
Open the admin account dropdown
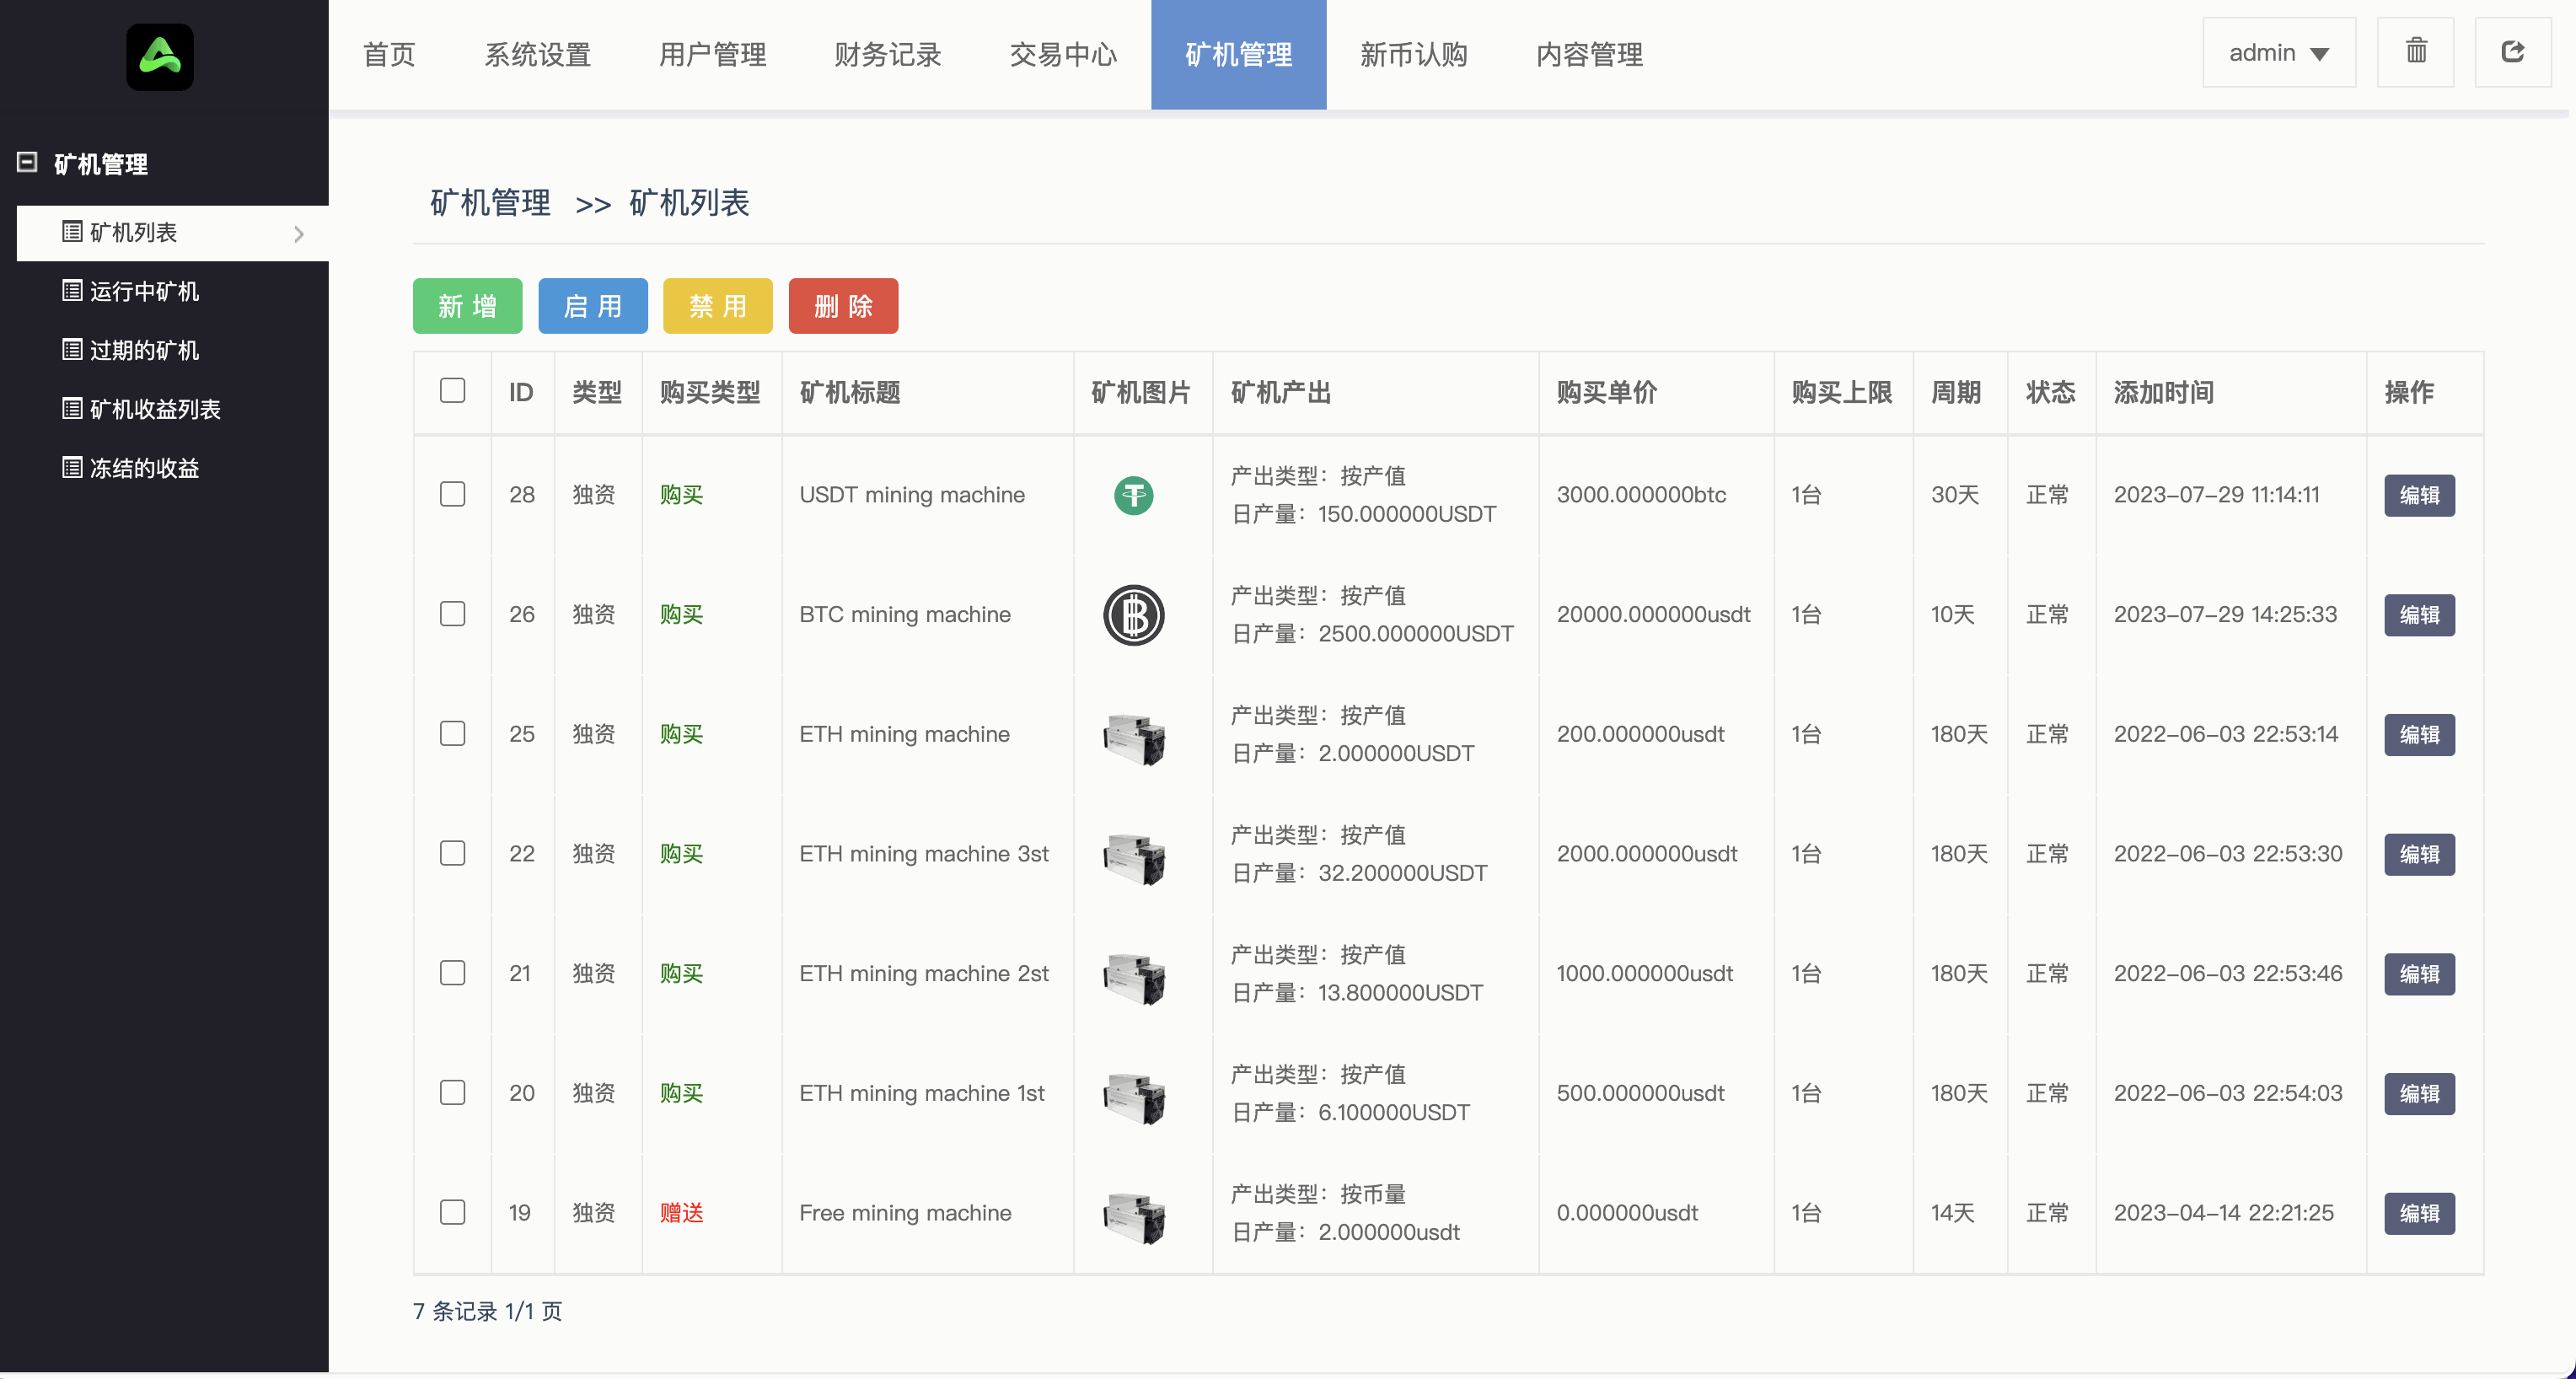click(2279, 52)
